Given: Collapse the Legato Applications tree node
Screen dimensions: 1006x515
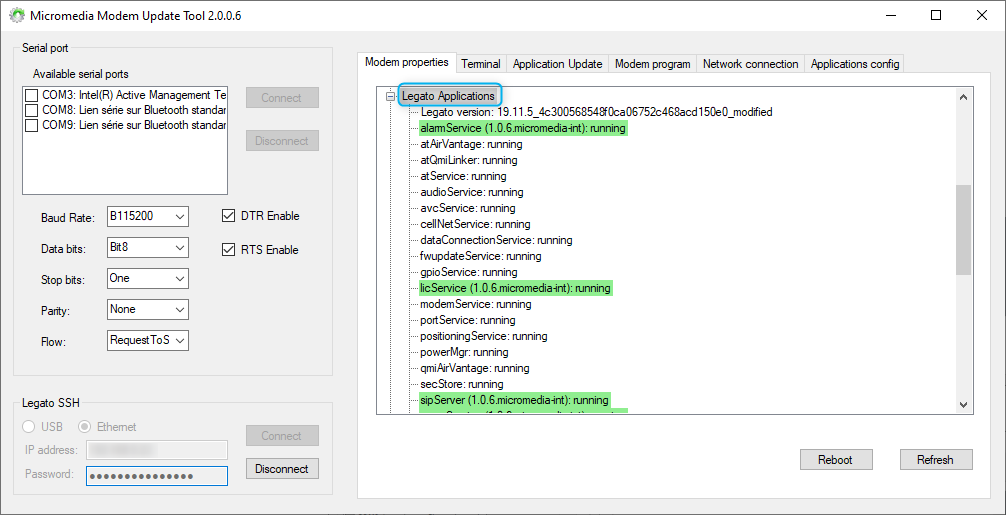Looking at the screenshot, I should [390, 96].
